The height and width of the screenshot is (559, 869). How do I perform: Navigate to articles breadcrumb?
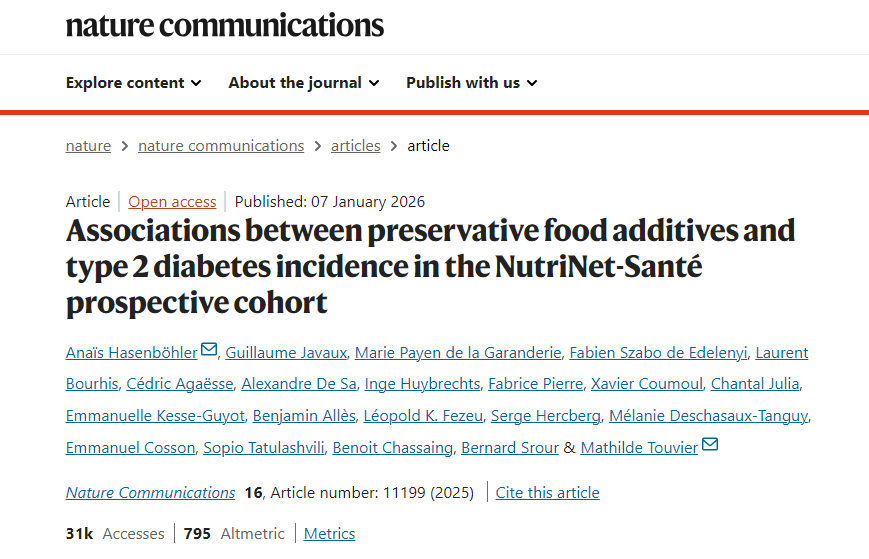(x=356, y=146)
